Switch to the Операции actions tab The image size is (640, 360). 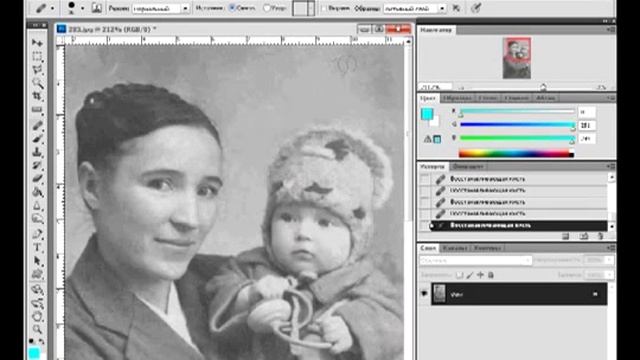coord(468,167)
